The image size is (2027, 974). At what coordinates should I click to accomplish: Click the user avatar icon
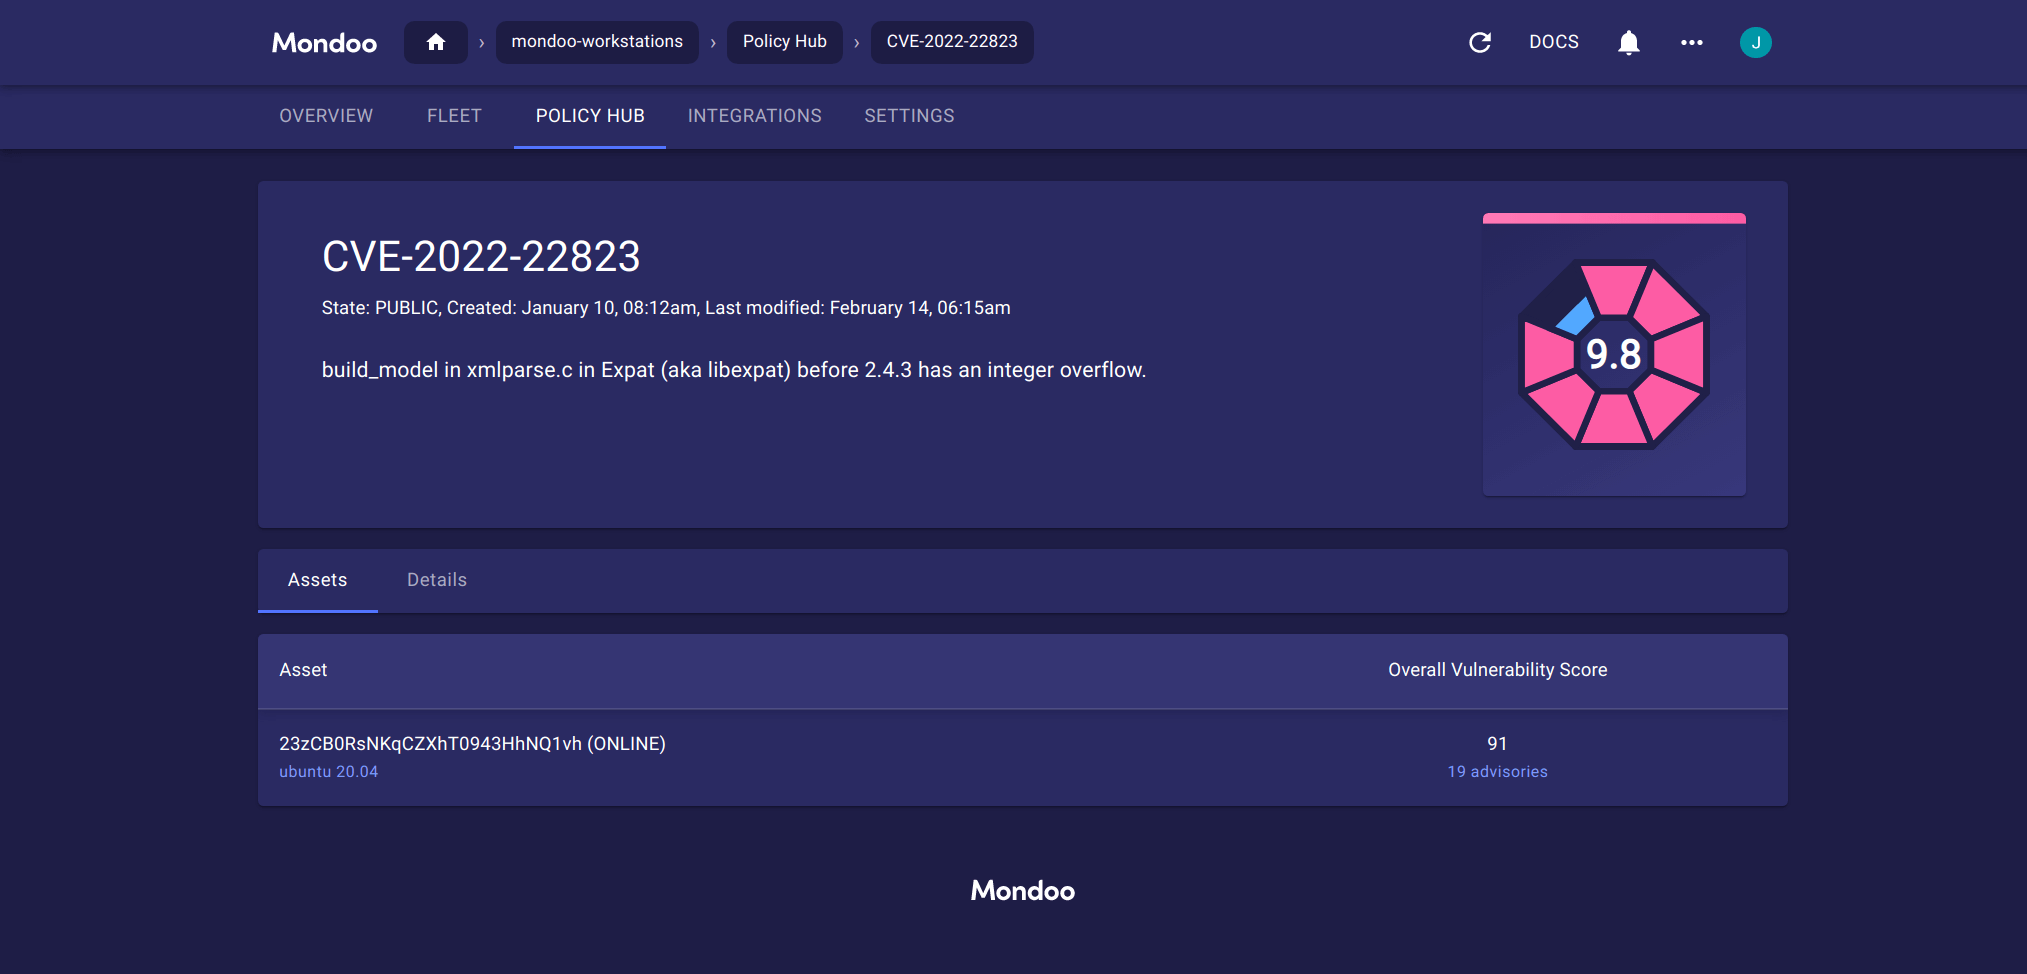coord(1756,42)
